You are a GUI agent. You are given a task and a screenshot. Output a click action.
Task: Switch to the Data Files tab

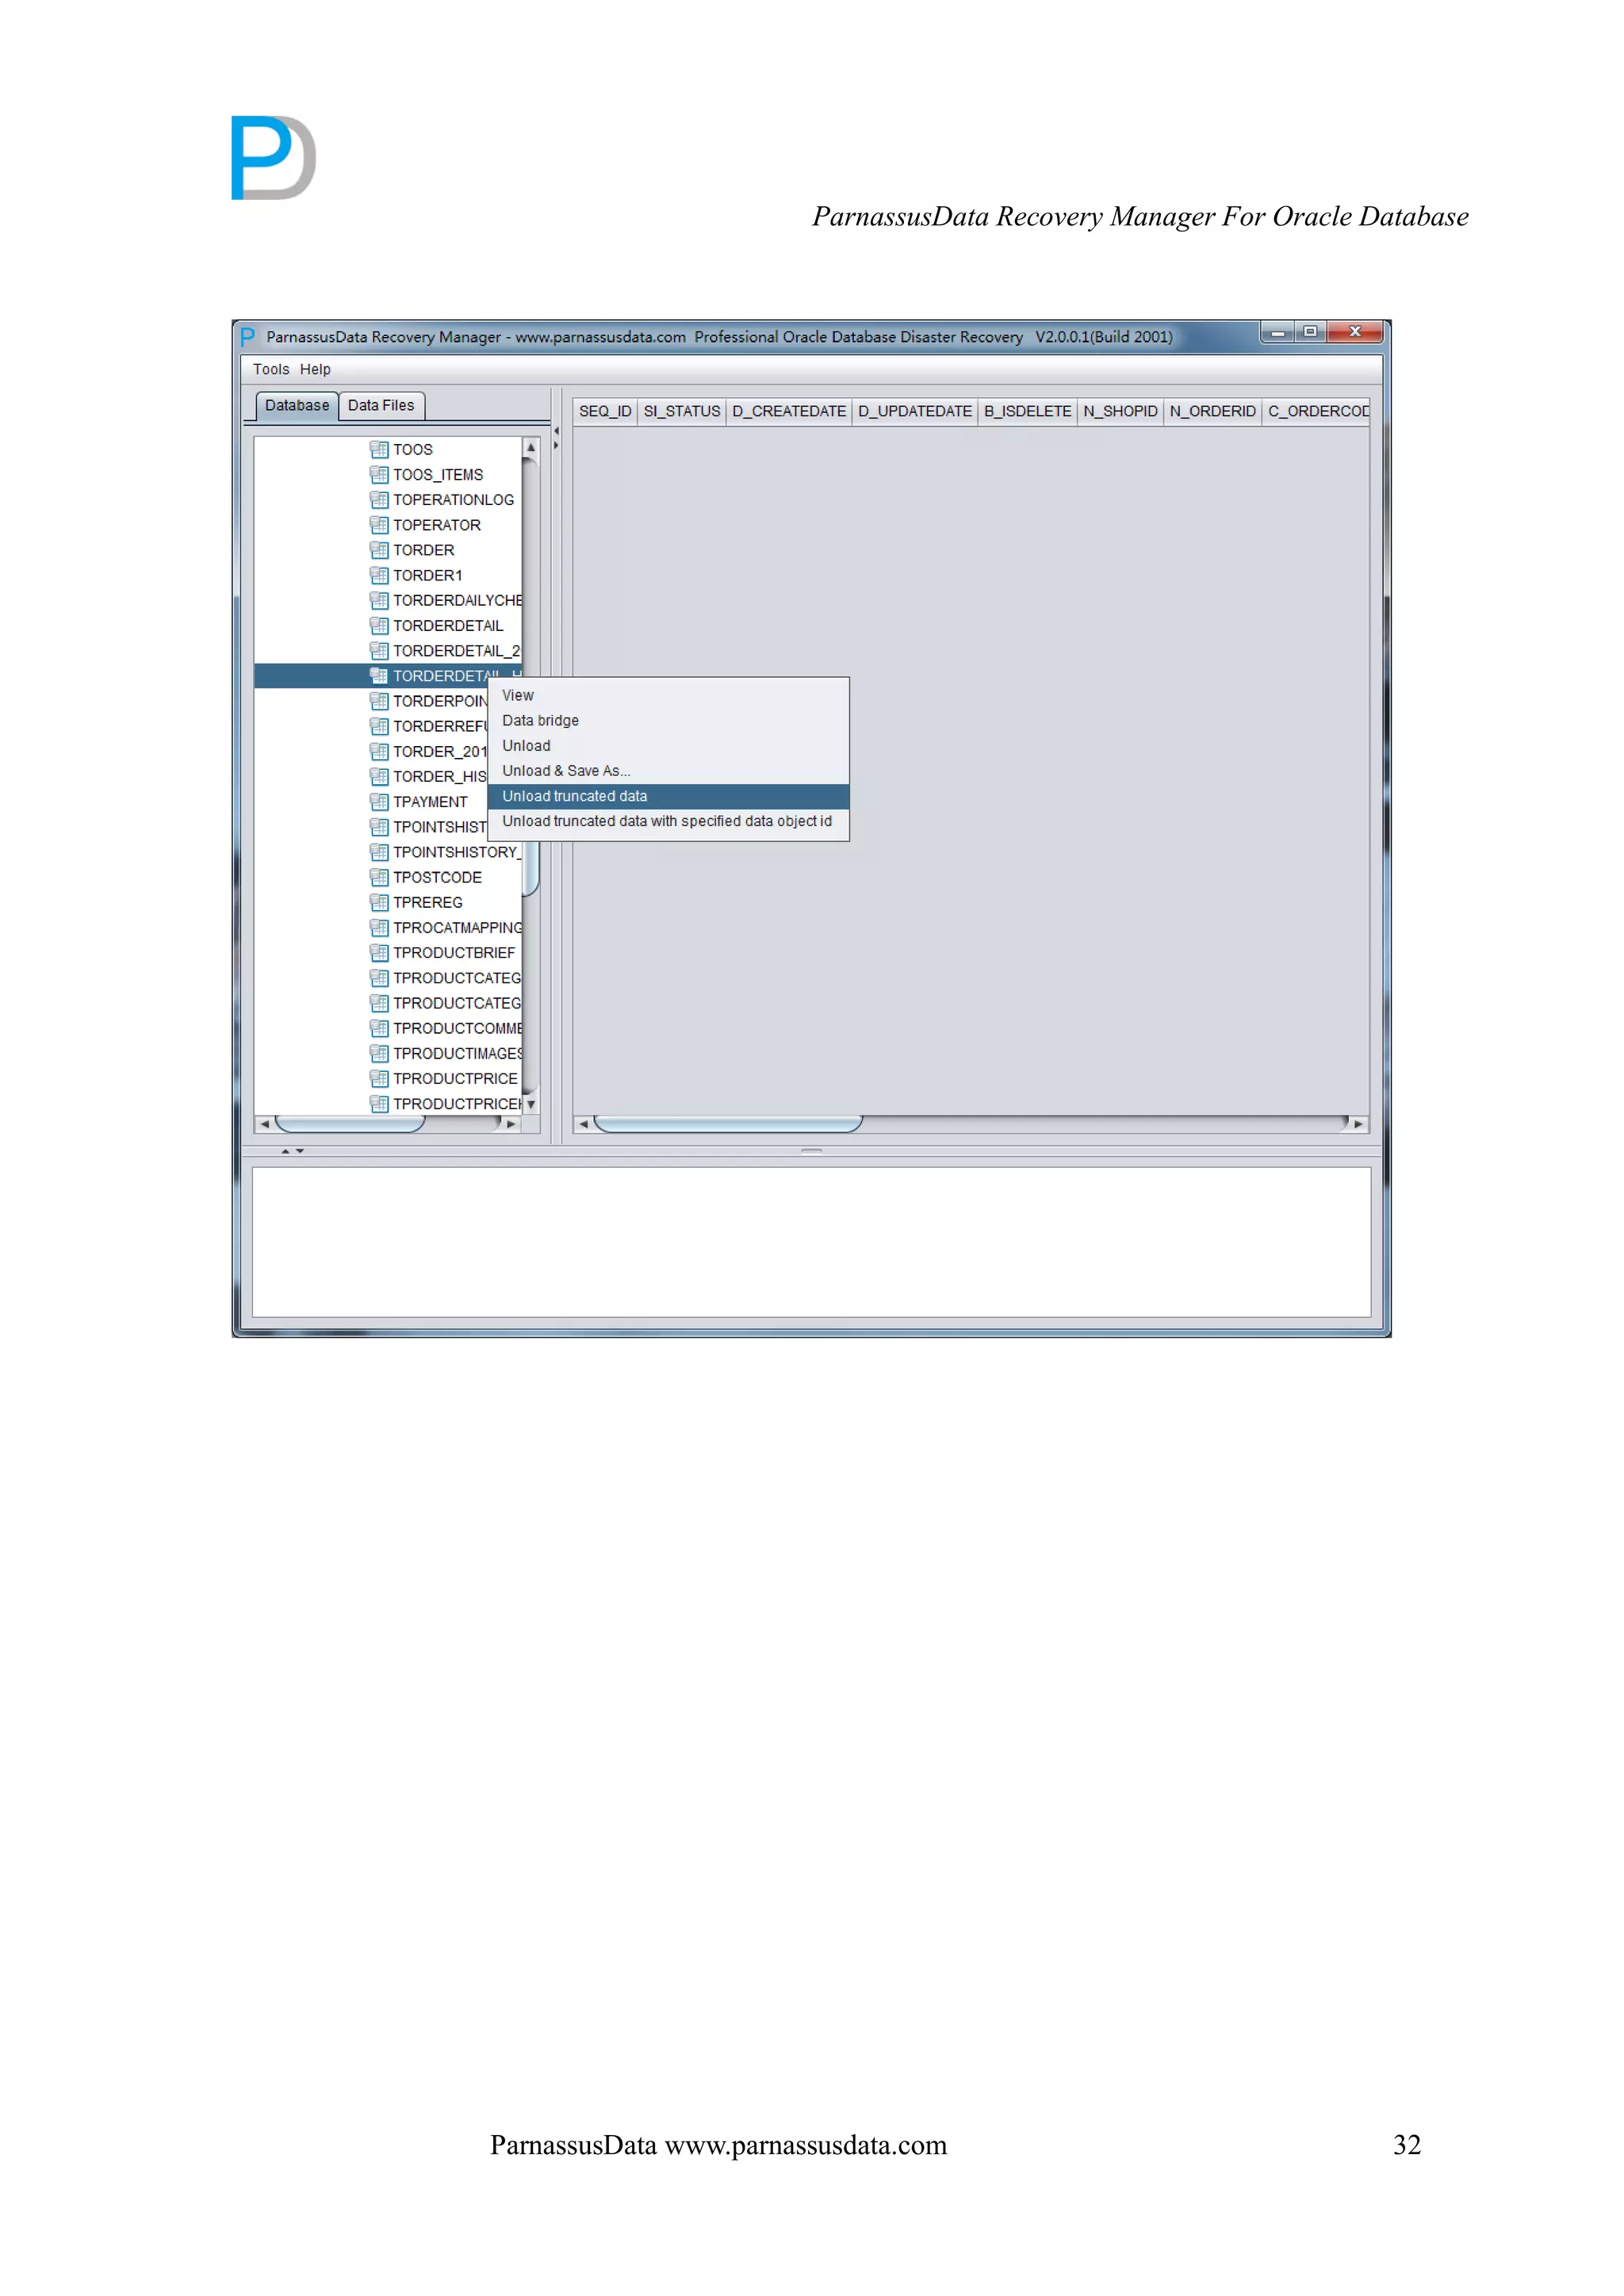click(x=381, y=405)
